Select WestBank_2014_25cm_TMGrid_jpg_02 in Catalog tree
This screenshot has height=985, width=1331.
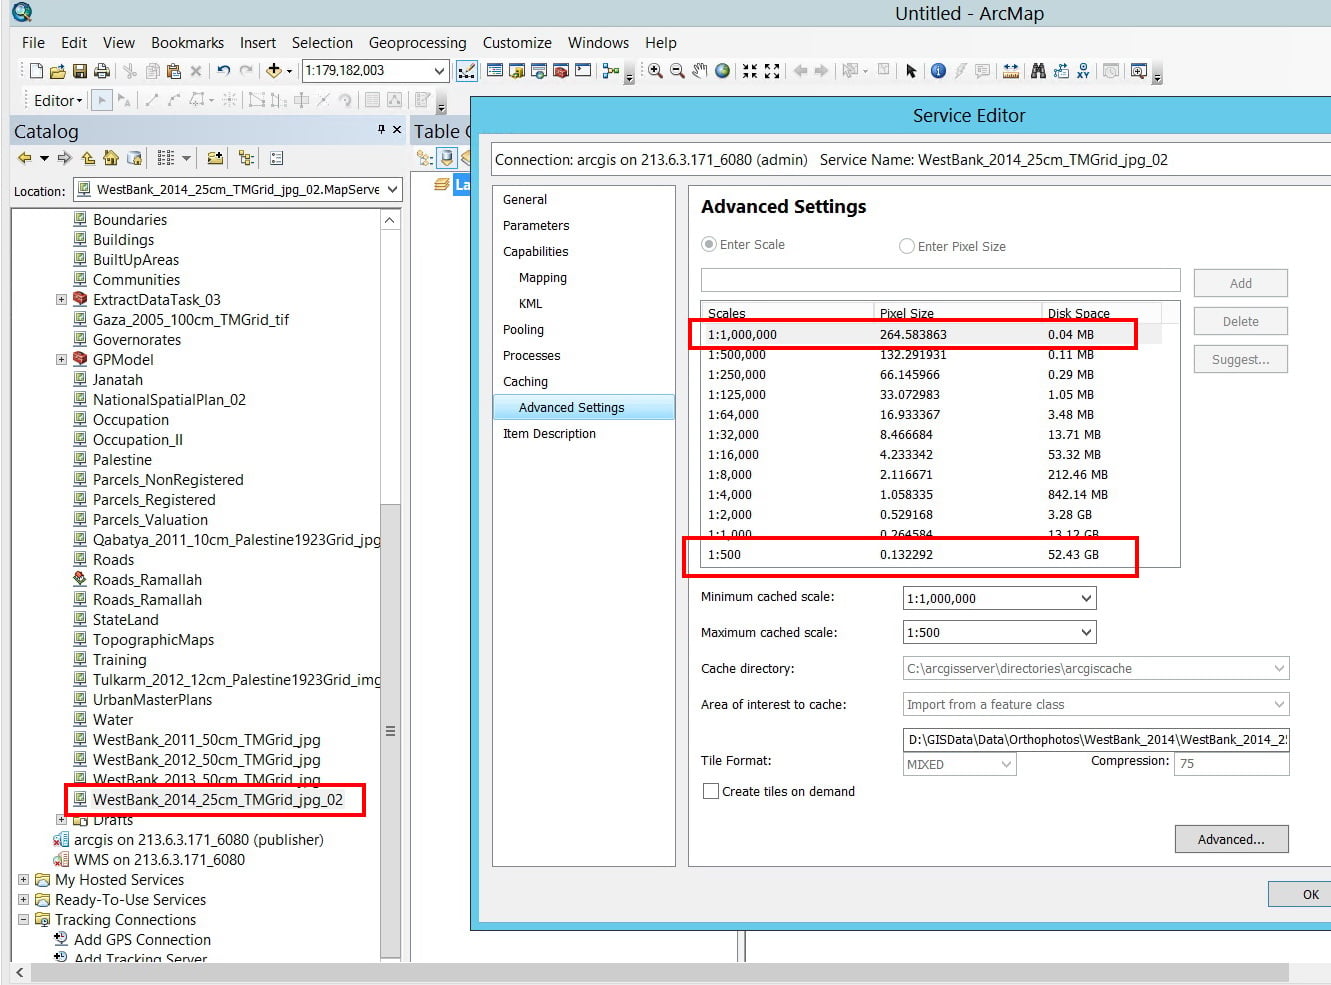click(x=217, y=799)
